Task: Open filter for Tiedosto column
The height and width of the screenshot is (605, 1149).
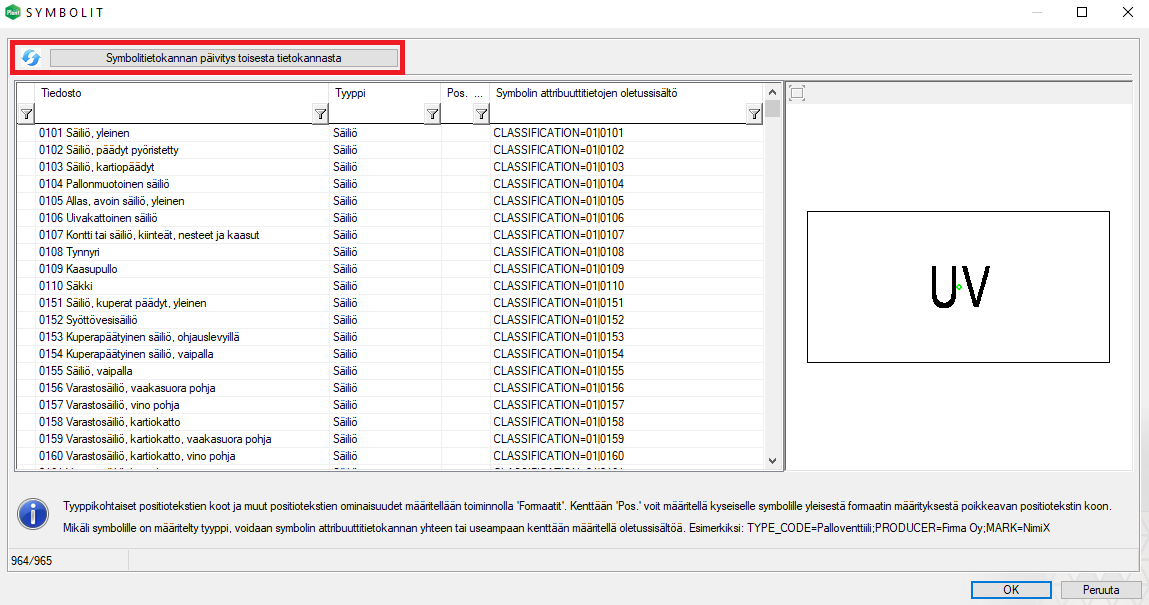Action: coord(320,115)
